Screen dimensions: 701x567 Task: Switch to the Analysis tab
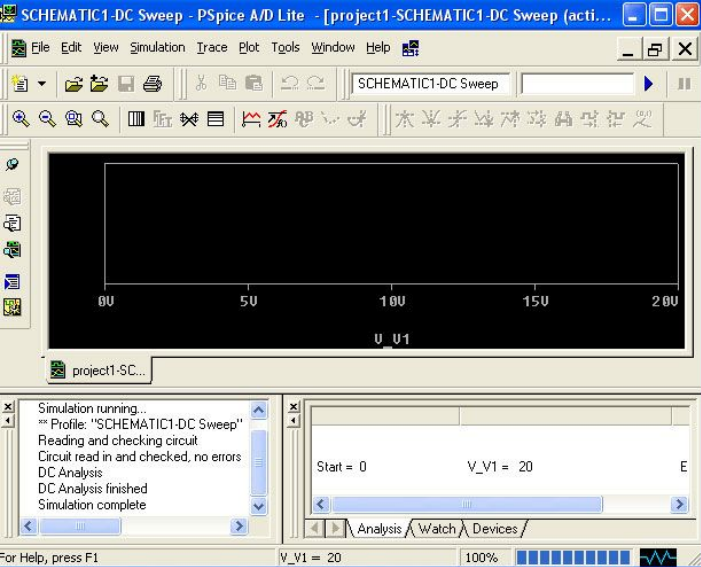click(x=379, y=529)
